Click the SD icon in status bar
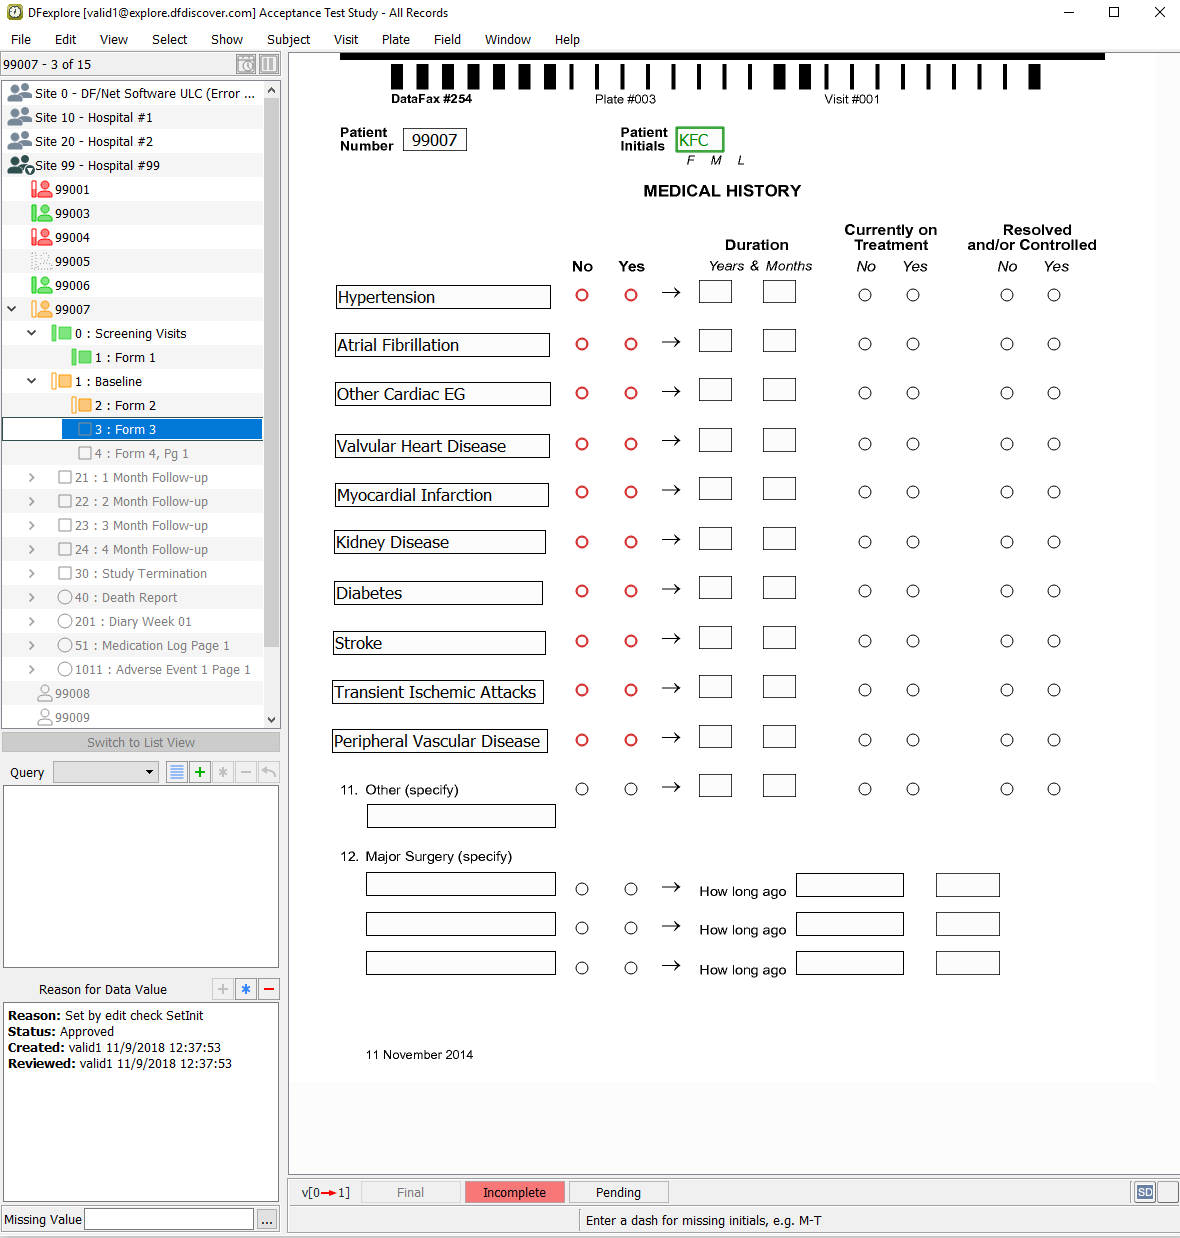Screen dimensions: 1180x1238 (x=1145, y=1192)
